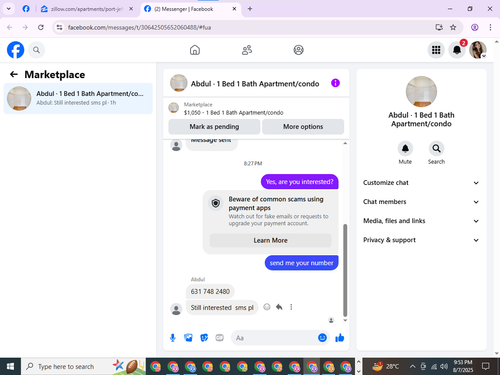This screenshot has height=375, width=500.
Task: Expand Media, files and links section
Action: pos(421,221)
